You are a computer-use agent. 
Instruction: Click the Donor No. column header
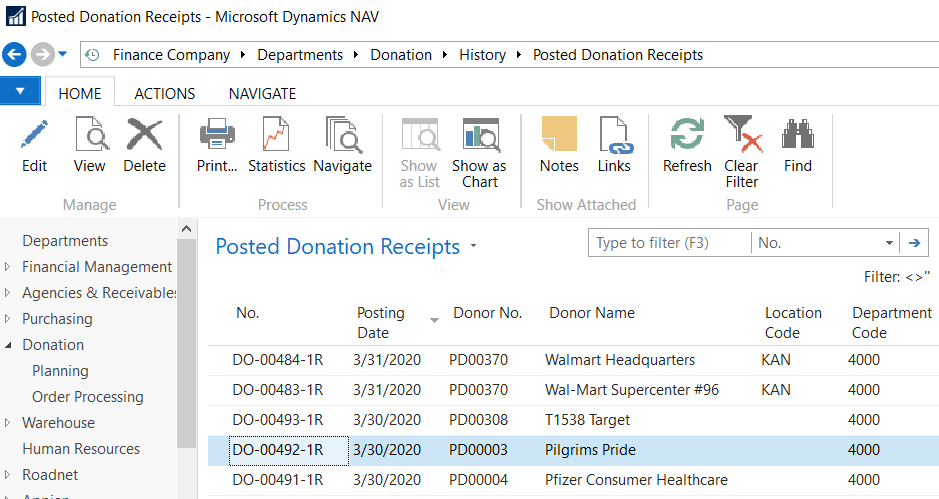487,313
